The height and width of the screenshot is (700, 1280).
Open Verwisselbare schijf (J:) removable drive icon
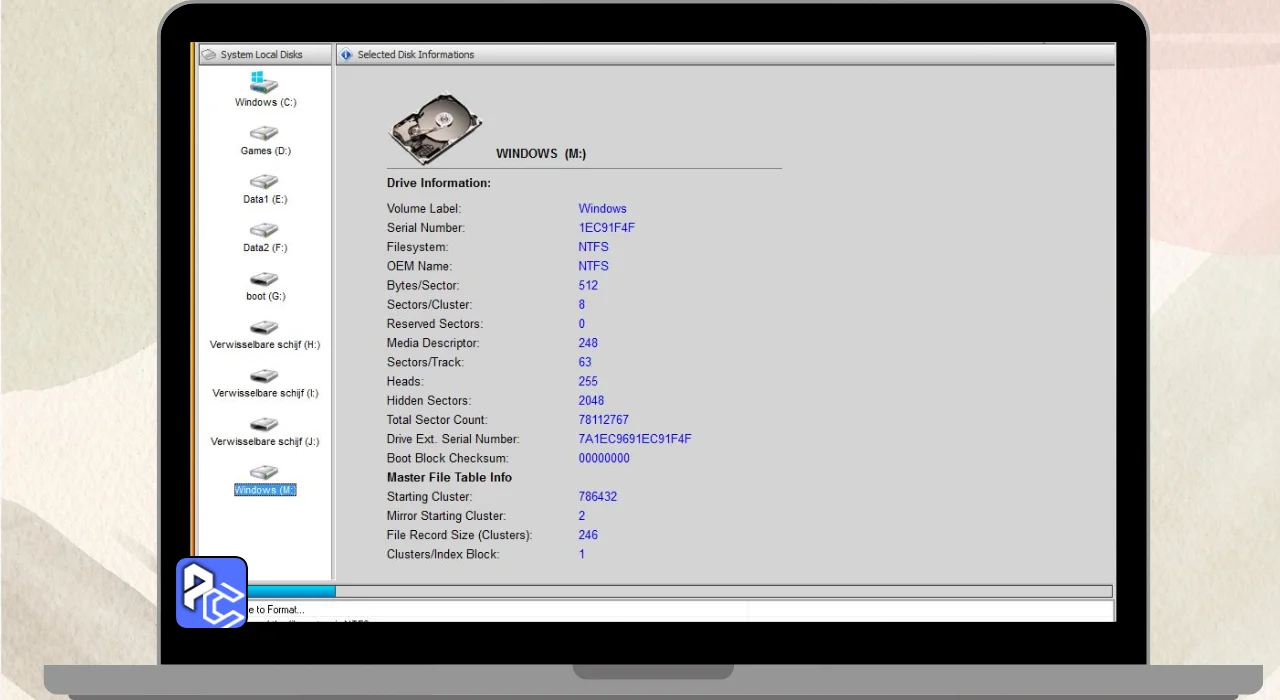[264, 424]
